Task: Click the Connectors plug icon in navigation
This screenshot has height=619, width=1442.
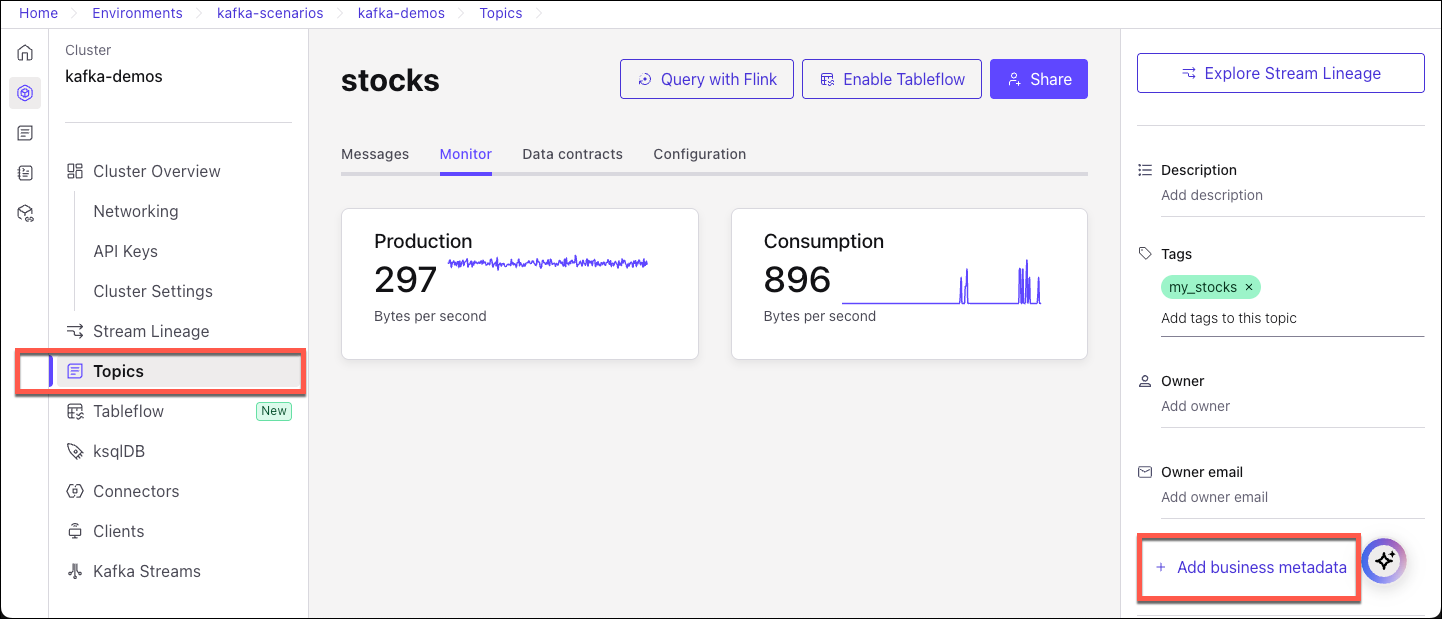Action: 75,491
